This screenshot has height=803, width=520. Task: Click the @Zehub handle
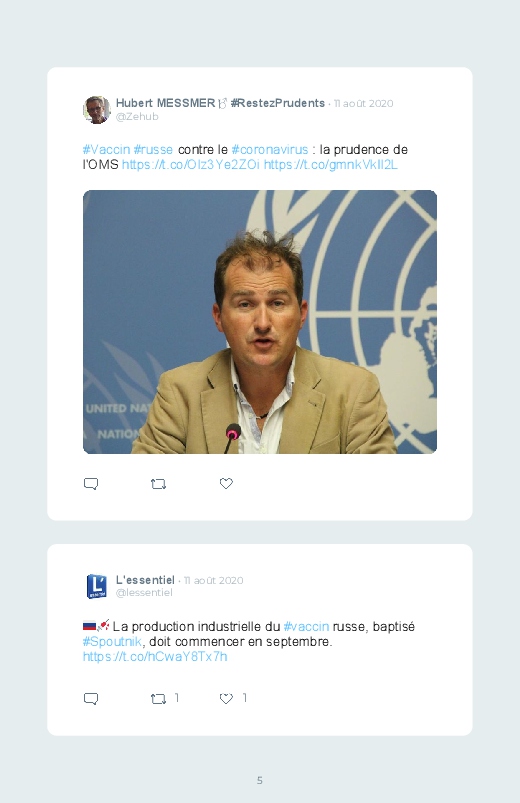point(137,116)
